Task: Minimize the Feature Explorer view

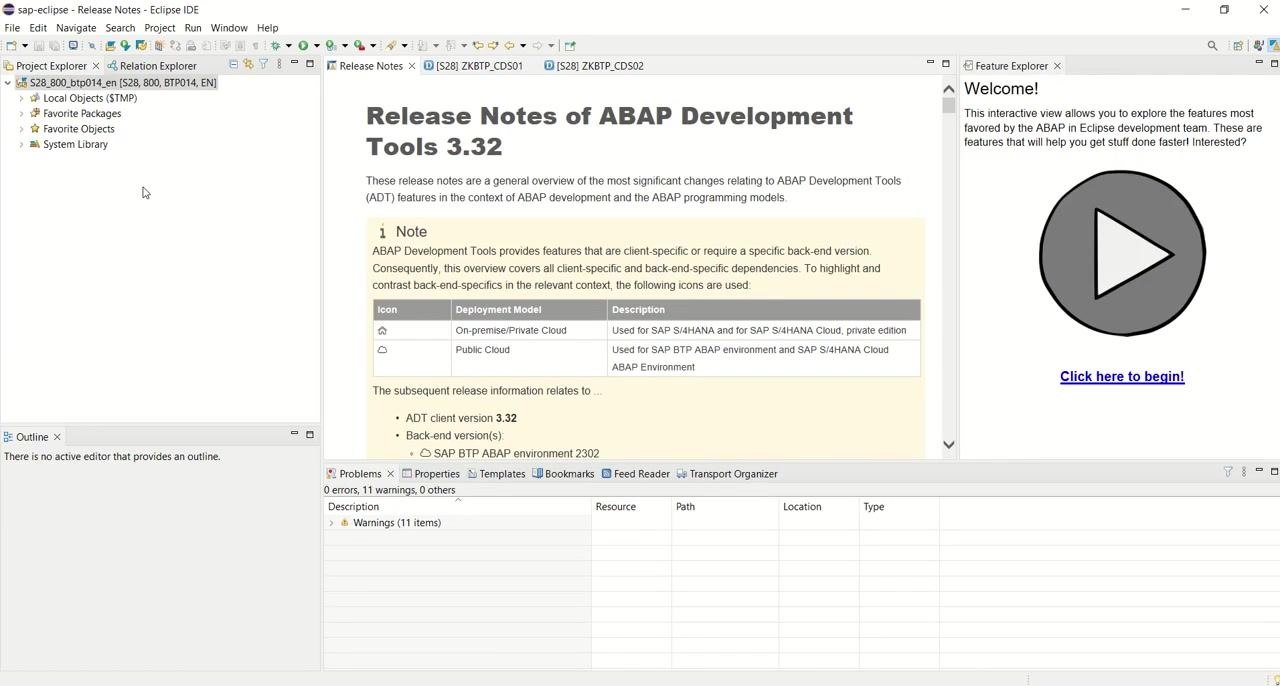Action: tap(1259, 64)
